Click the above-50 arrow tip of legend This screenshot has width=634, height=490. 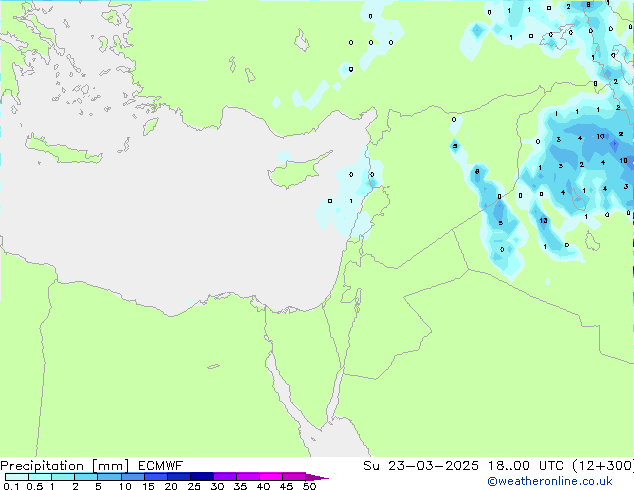(317, 477)
